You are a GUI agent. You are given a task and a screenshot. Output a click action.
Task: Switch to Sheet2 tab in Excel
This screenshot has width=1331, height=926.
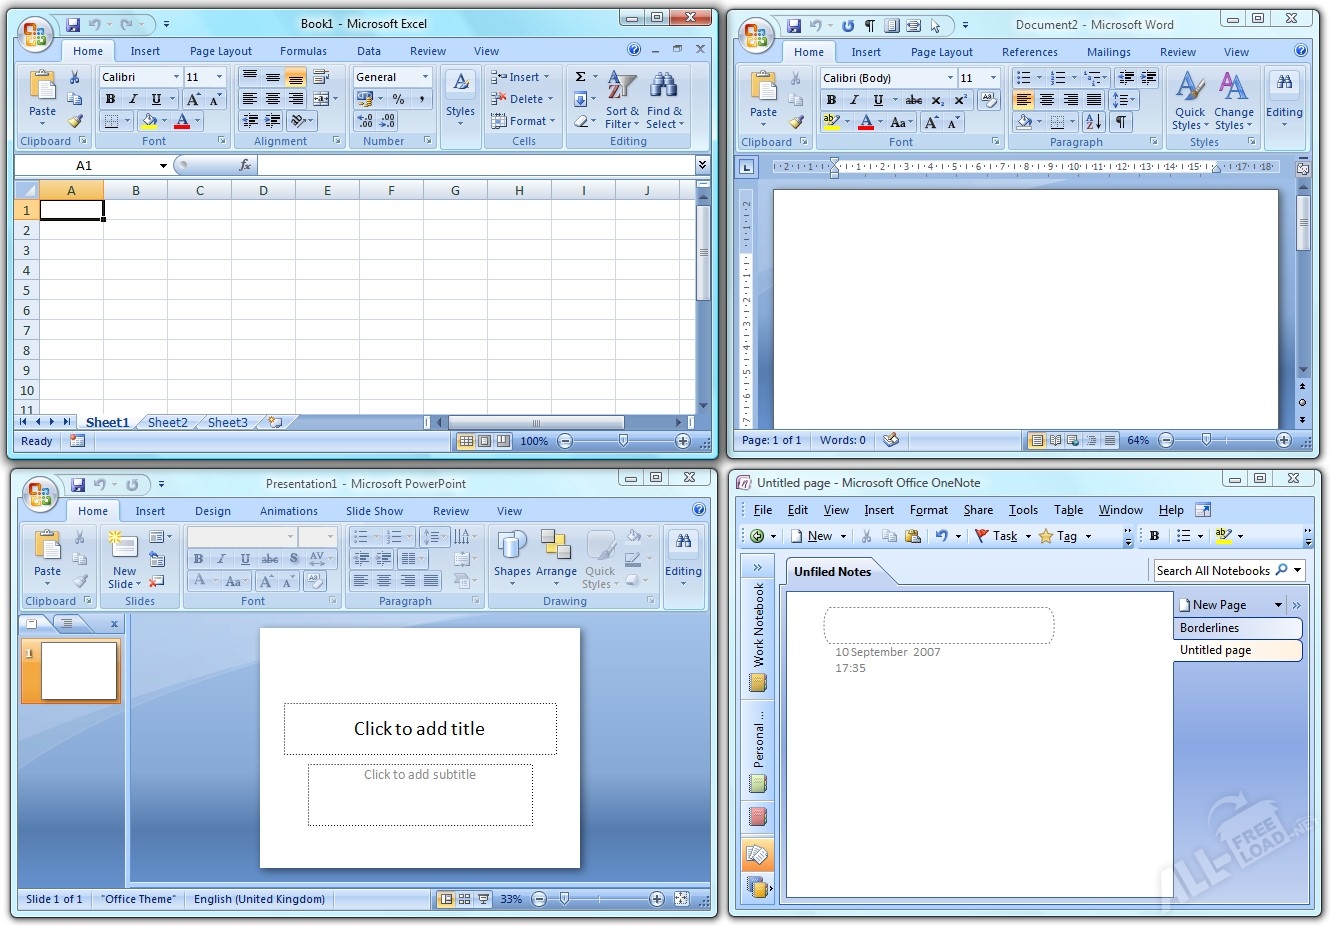click(x=168, y=423)
